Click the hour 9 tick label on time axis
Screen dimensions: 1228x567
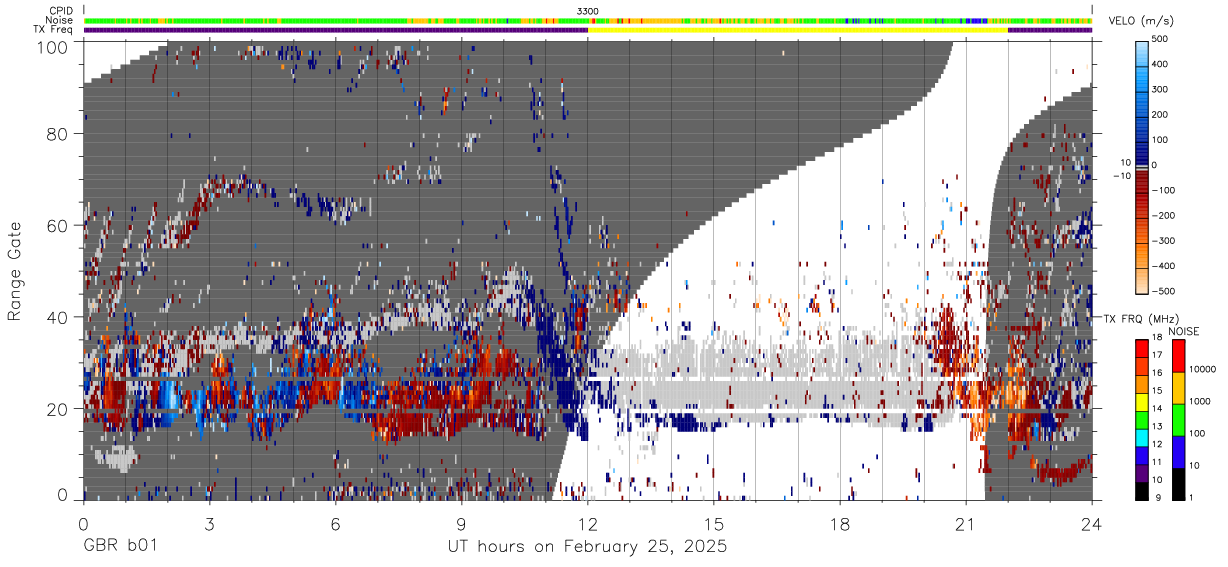click(x=462, y=524)
